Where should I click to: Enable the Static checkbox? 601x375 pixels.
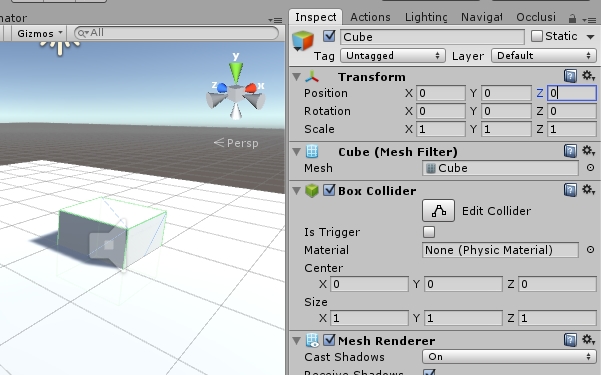coord(537,36)
